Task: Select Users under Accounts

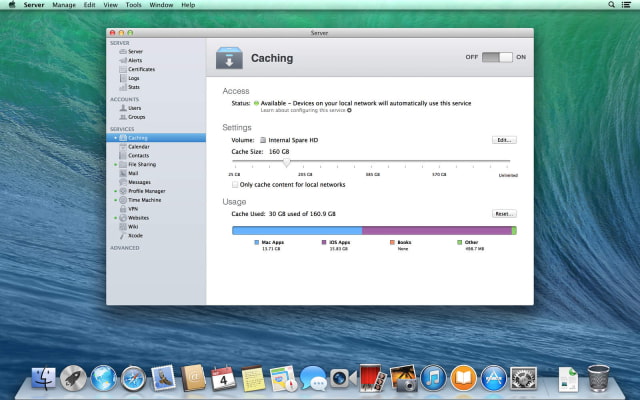Action: 135,108
